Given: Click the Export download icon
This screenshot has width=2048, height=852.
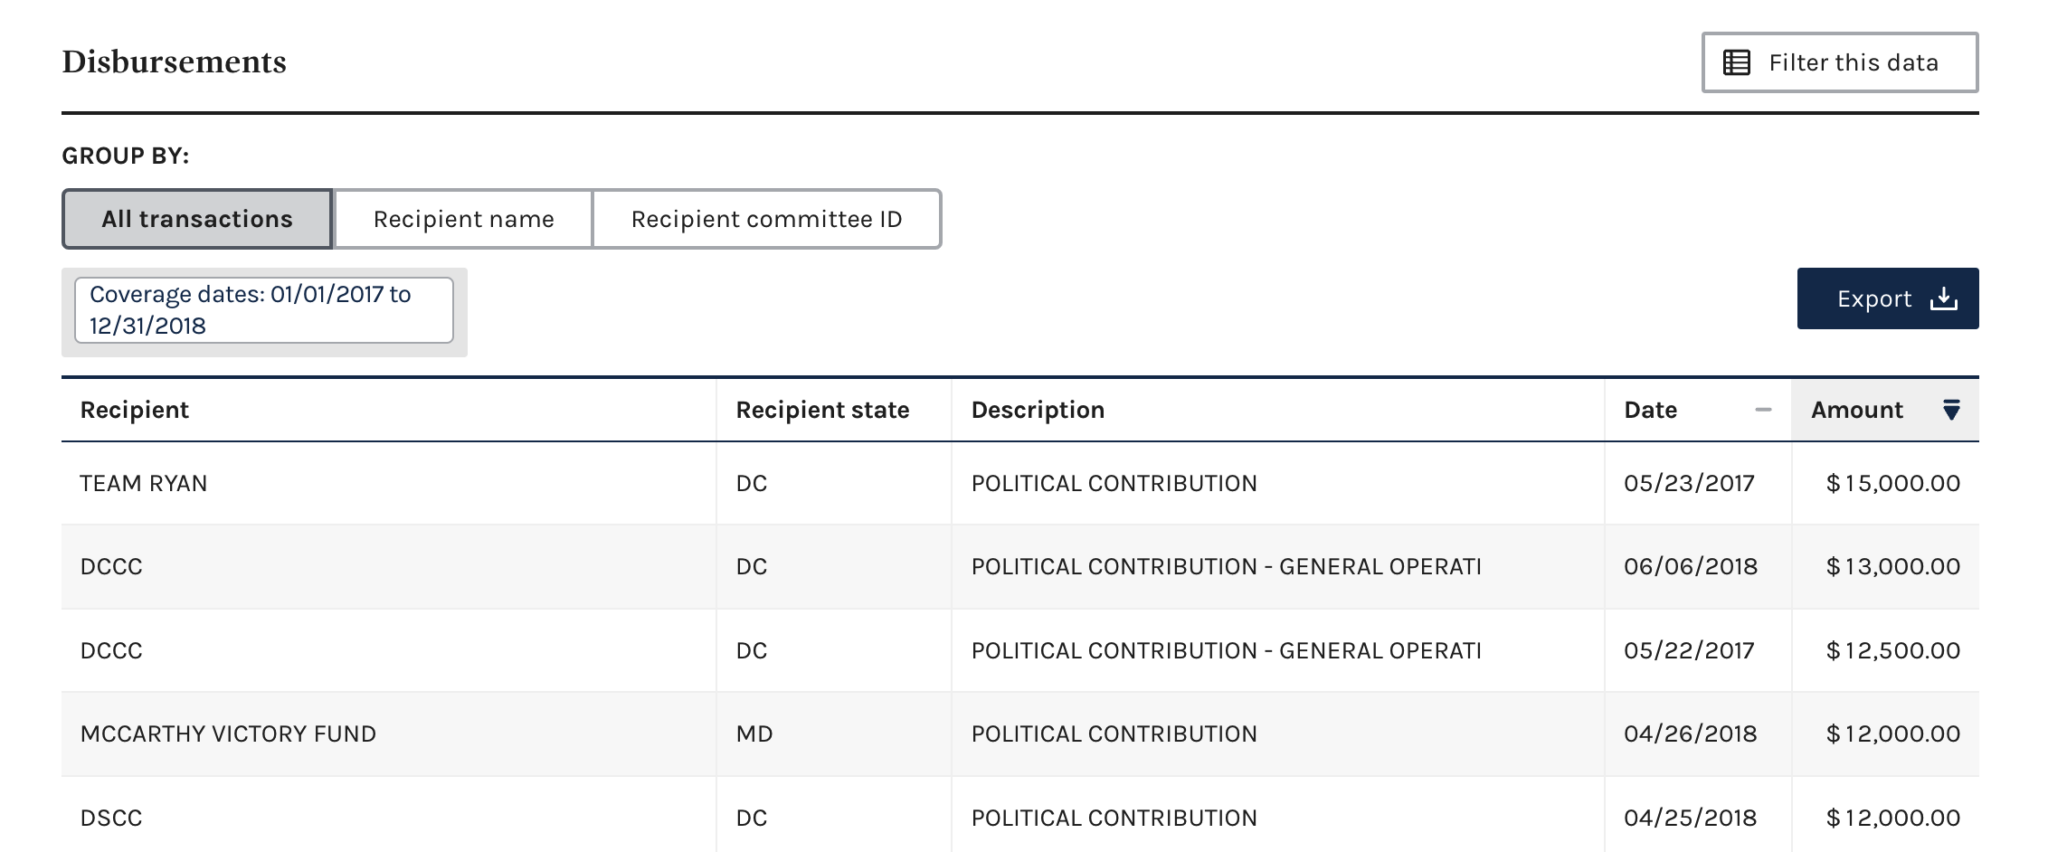Looking at the screenshot, I should click(x=1944, y=298).
